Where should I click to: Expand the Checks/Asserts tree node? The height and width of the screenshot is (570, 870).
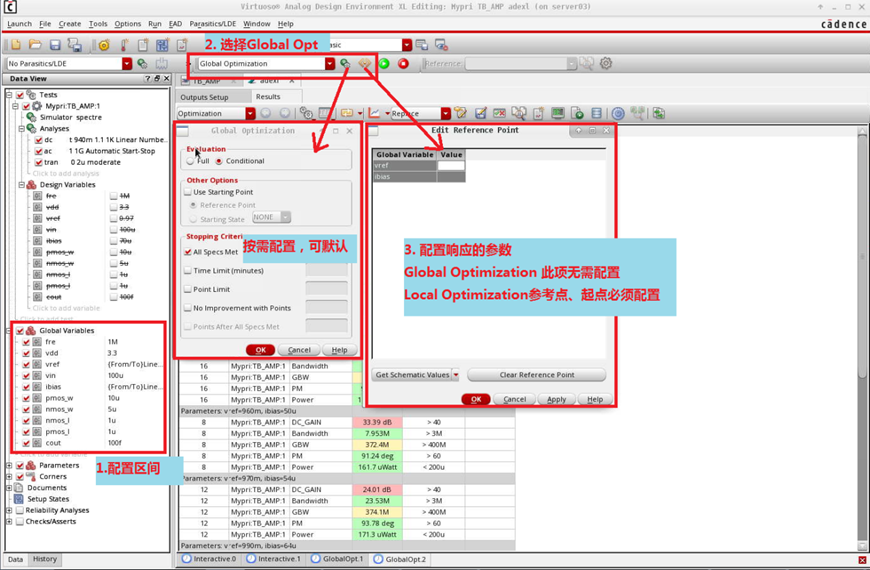click(x=9, y=521)
